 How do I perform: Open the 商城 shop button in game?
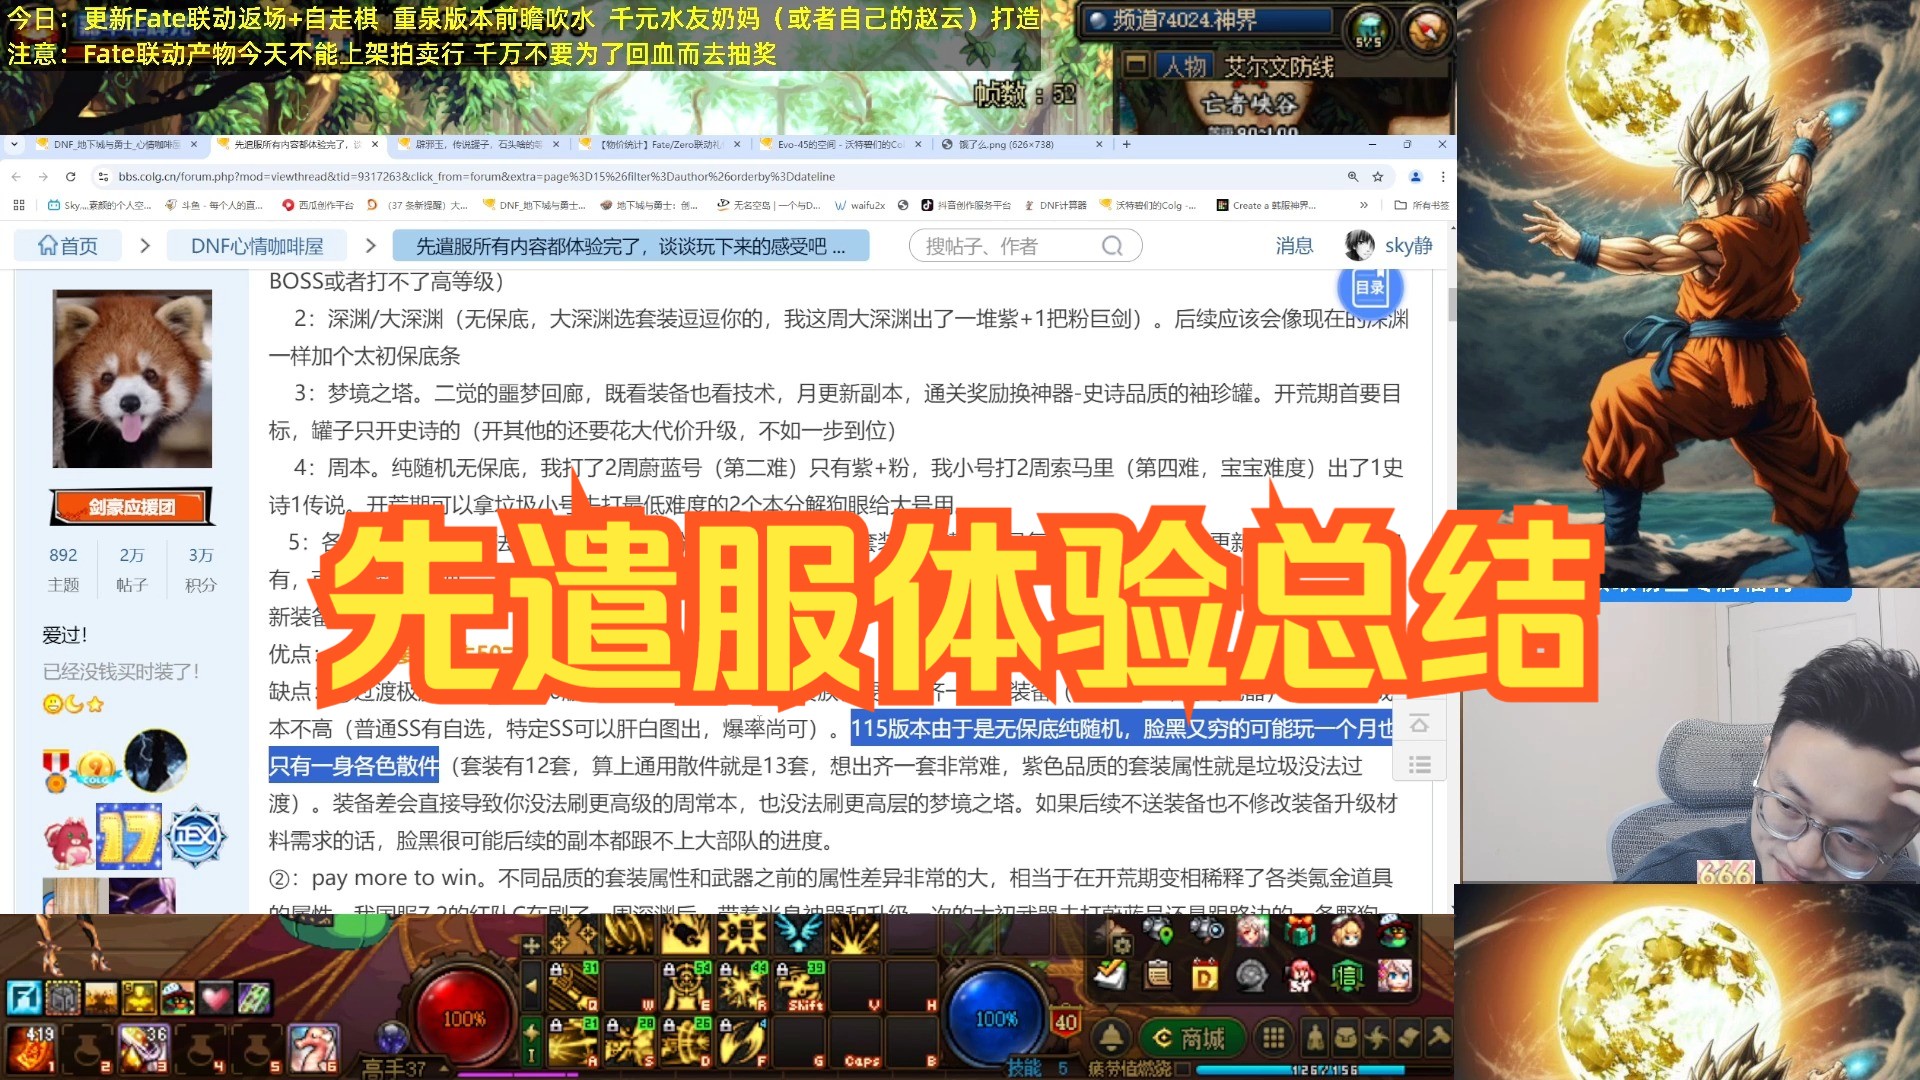pos(1191,1038)
